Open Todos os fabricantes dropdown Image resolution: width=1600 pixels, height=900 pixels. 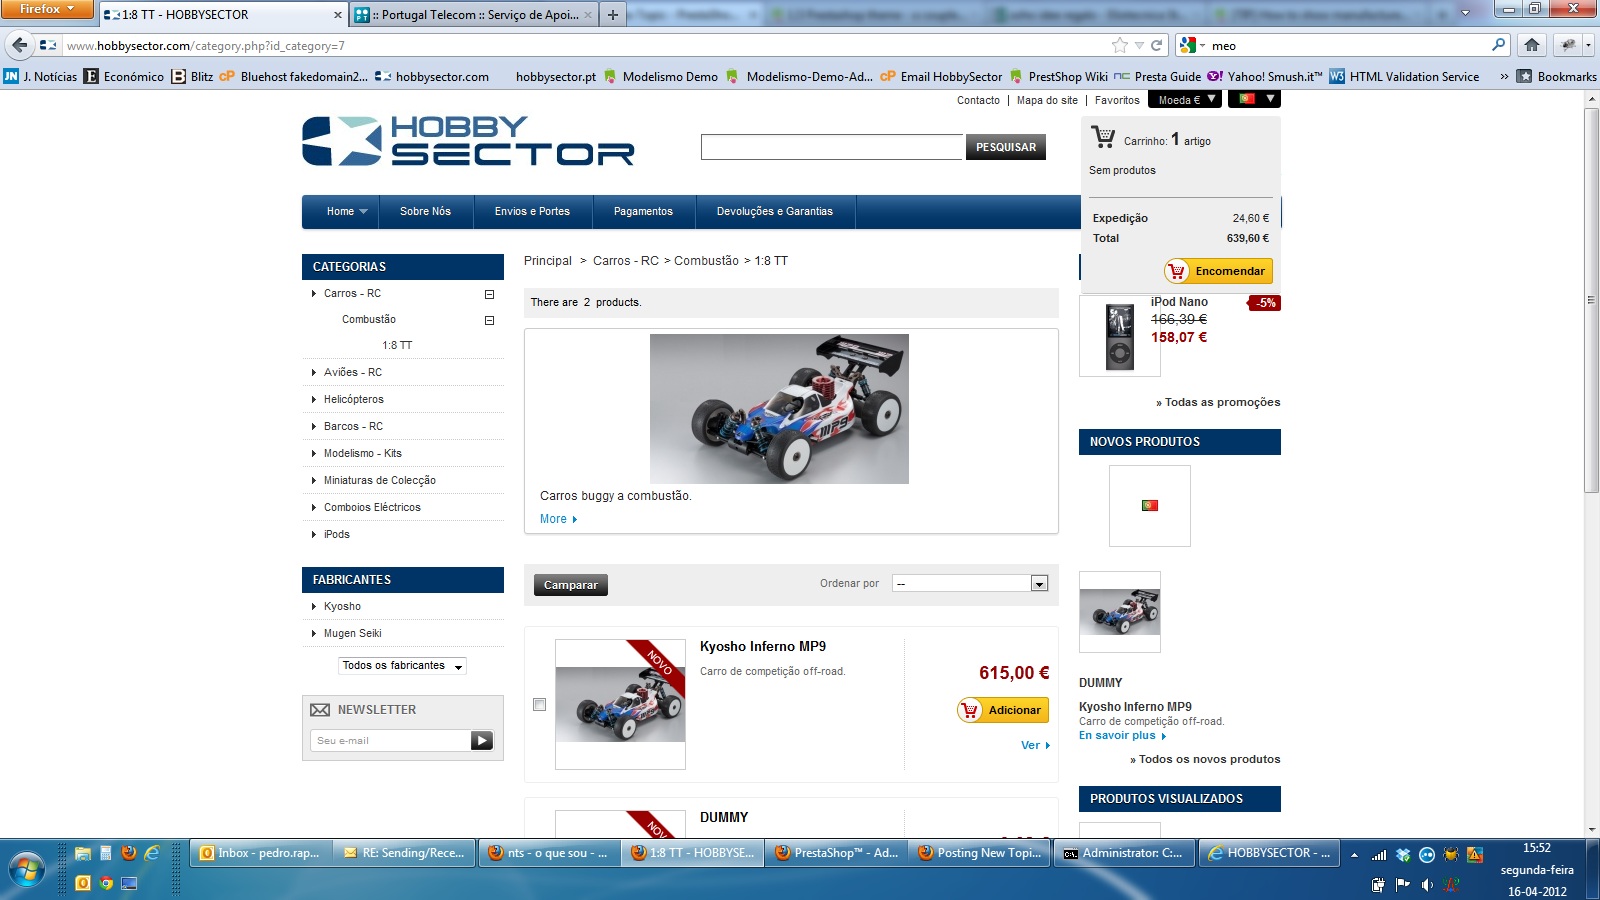point(402,665)
